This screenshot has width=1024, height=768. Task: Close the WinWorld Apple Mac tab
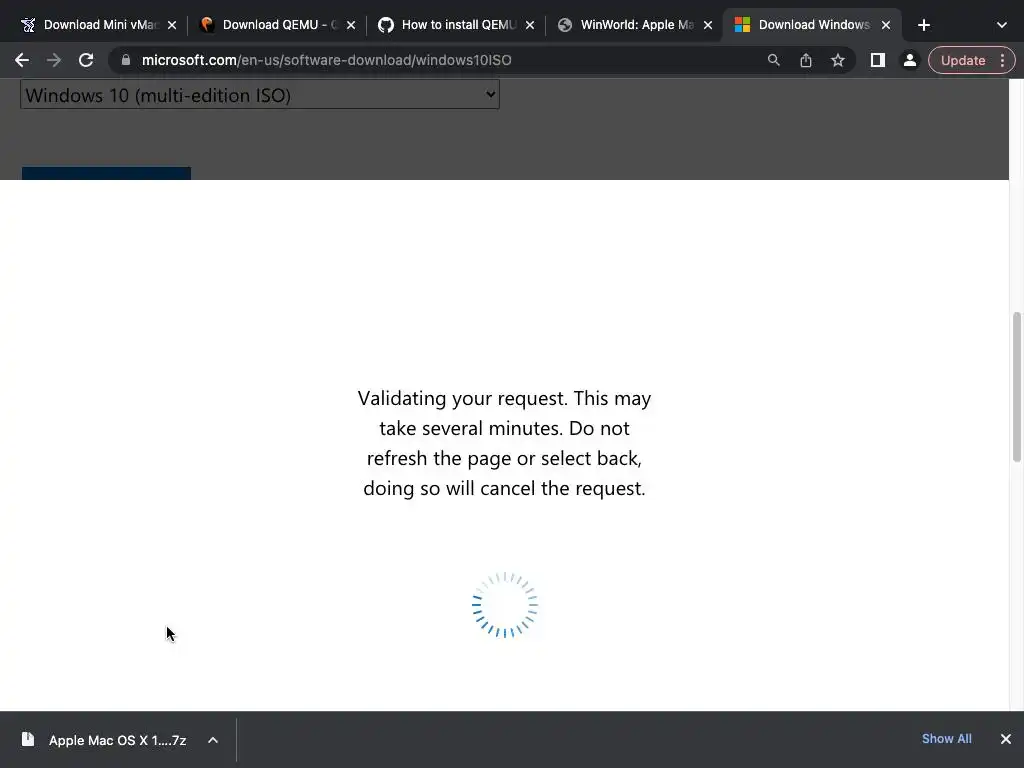(x=708, y=25)
